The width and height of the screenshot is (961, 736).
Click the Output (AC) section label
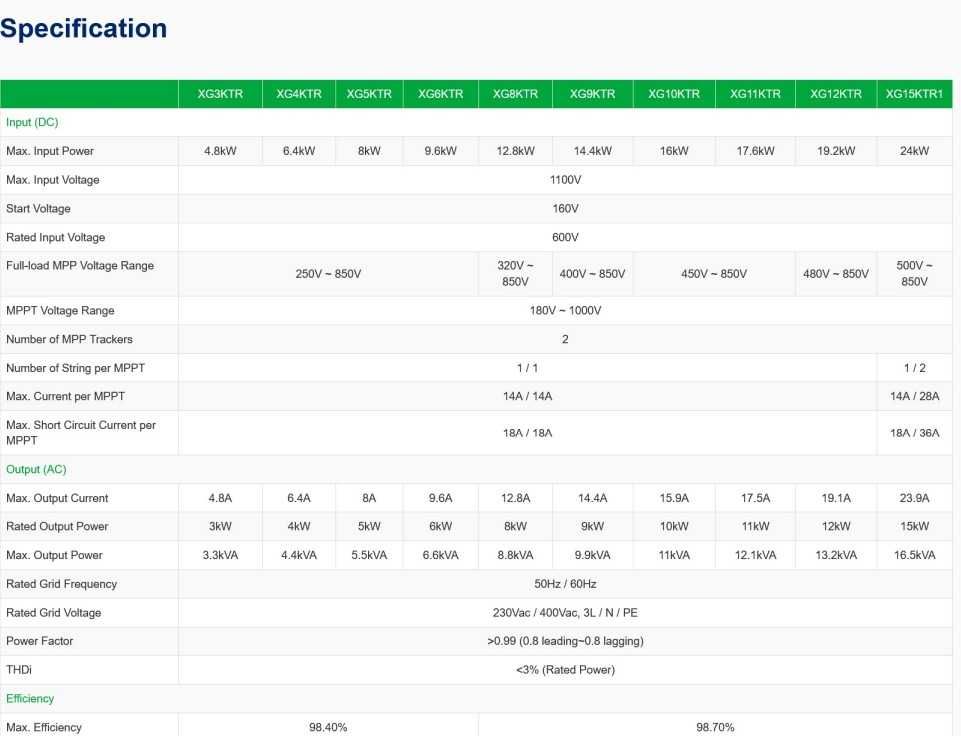tap(36, 469)
